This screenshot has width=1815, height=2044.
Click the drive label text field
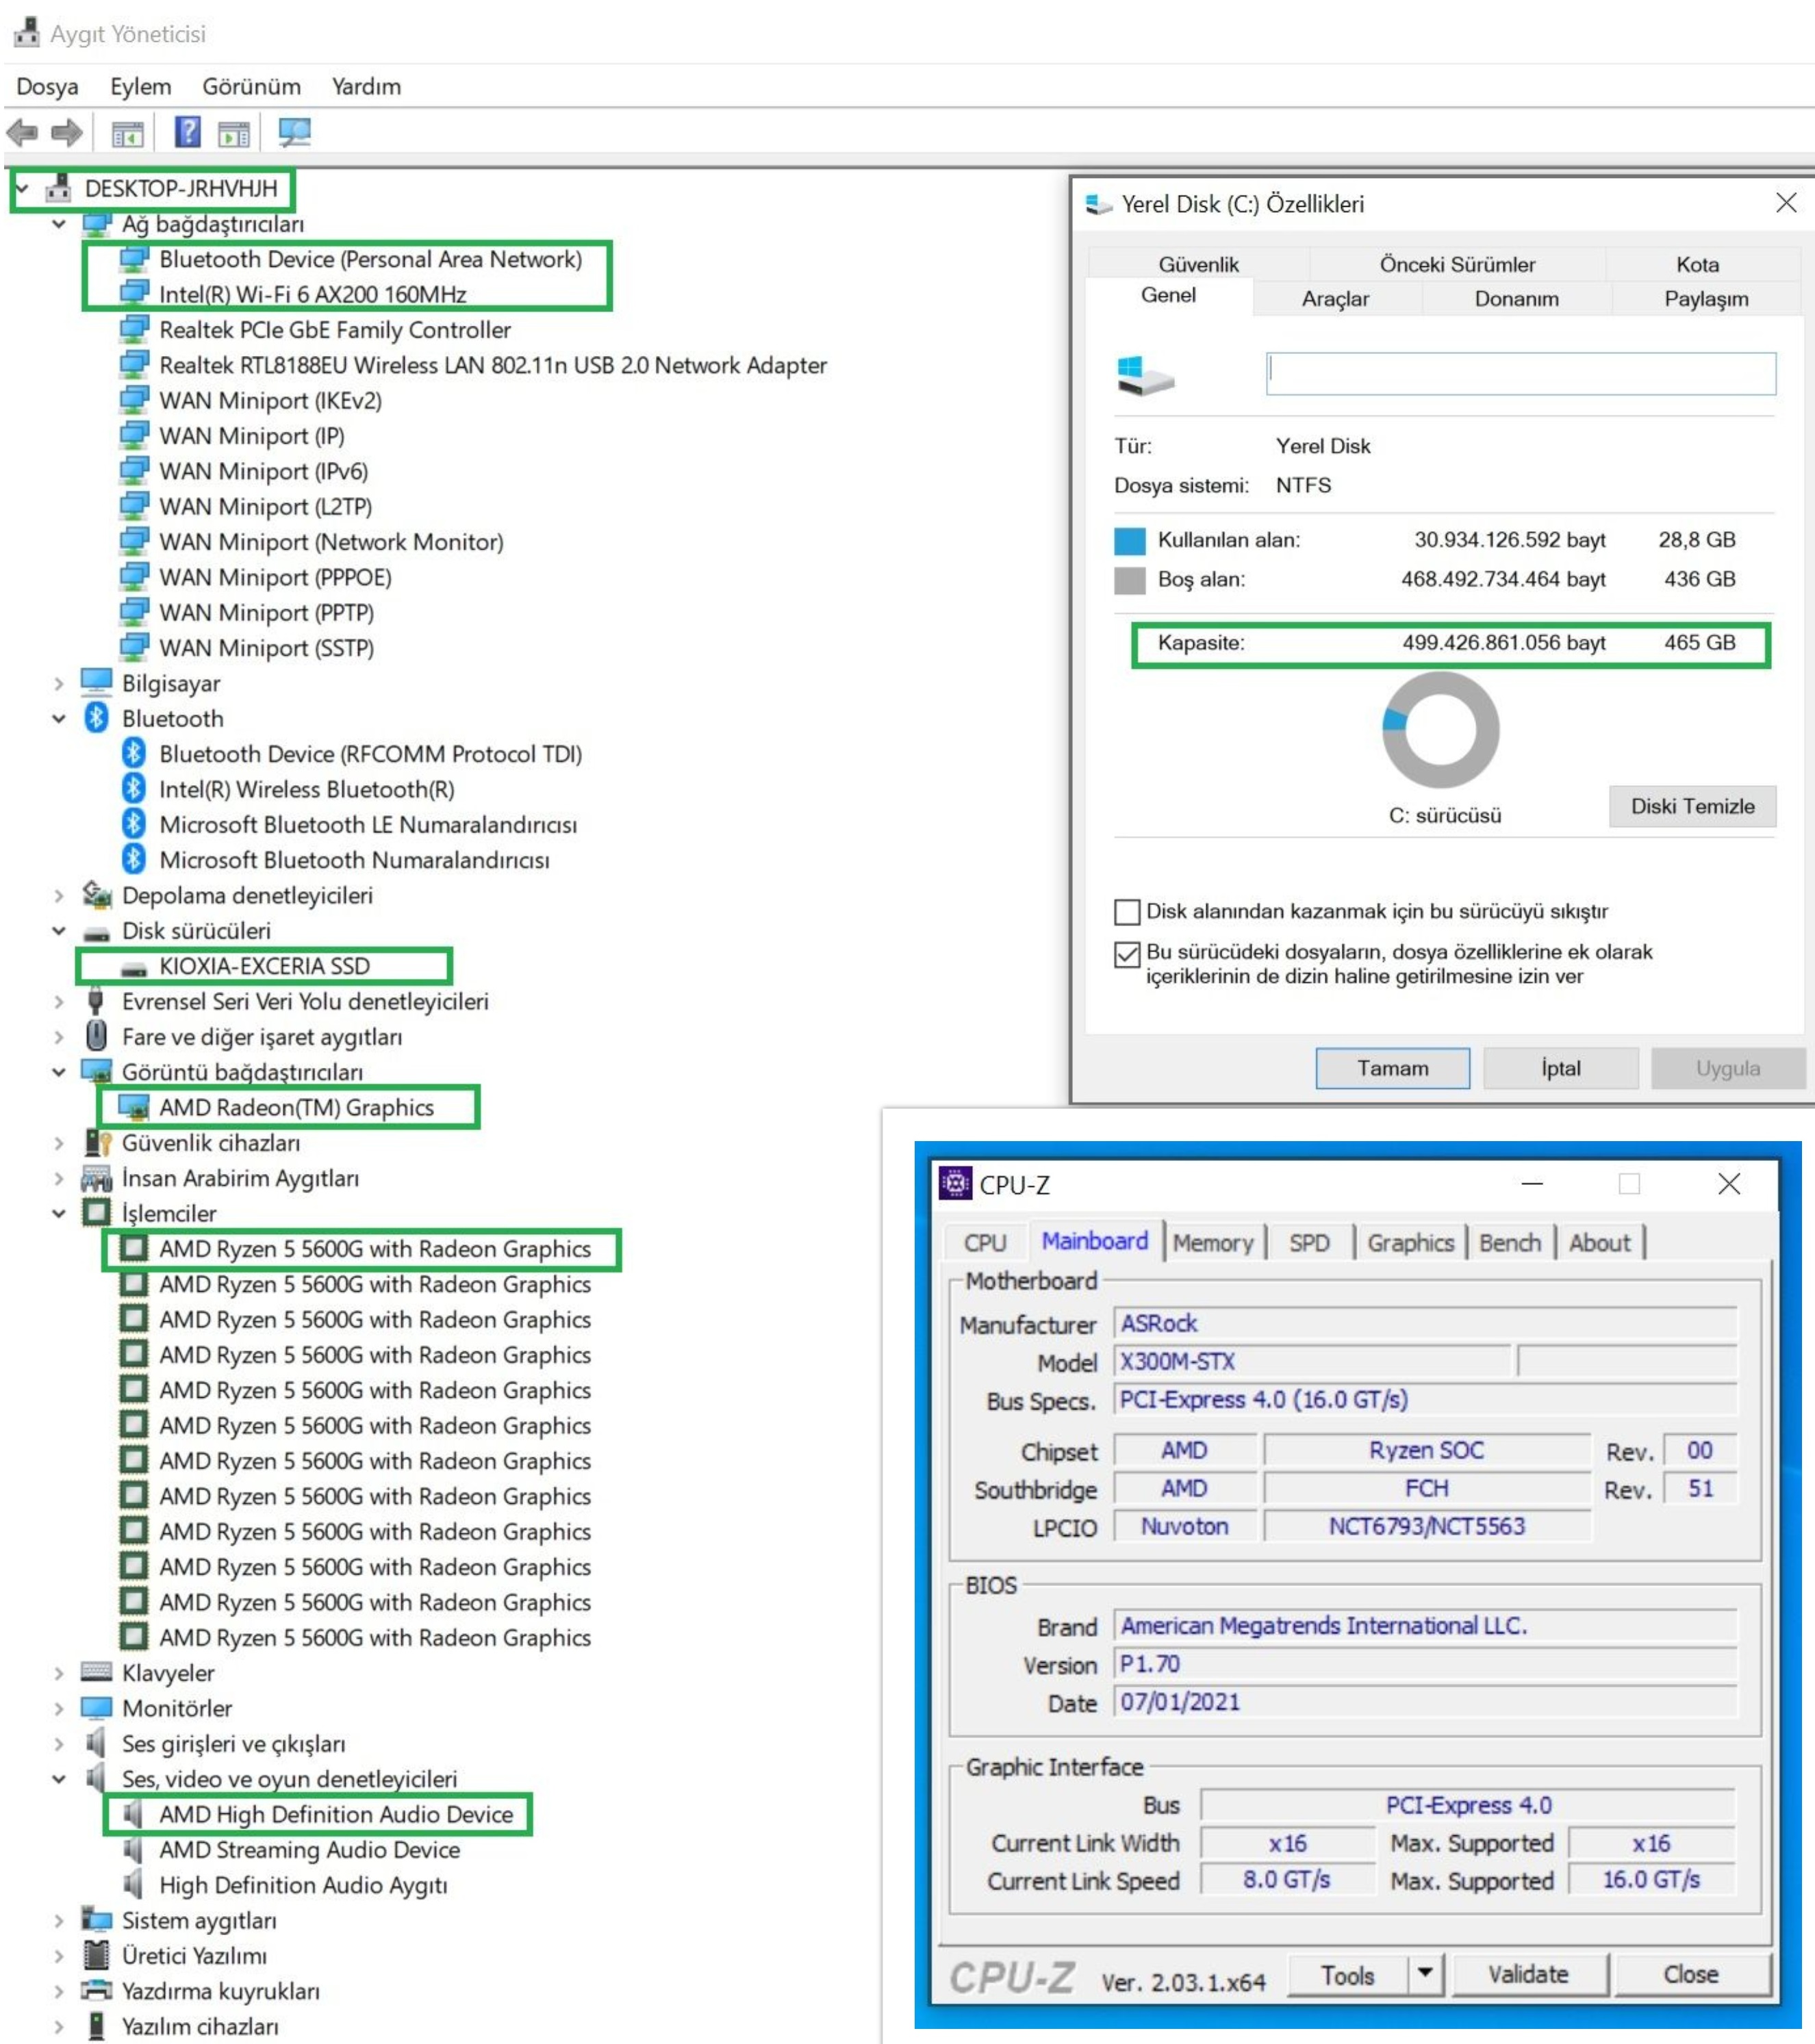pos(1521,373)
